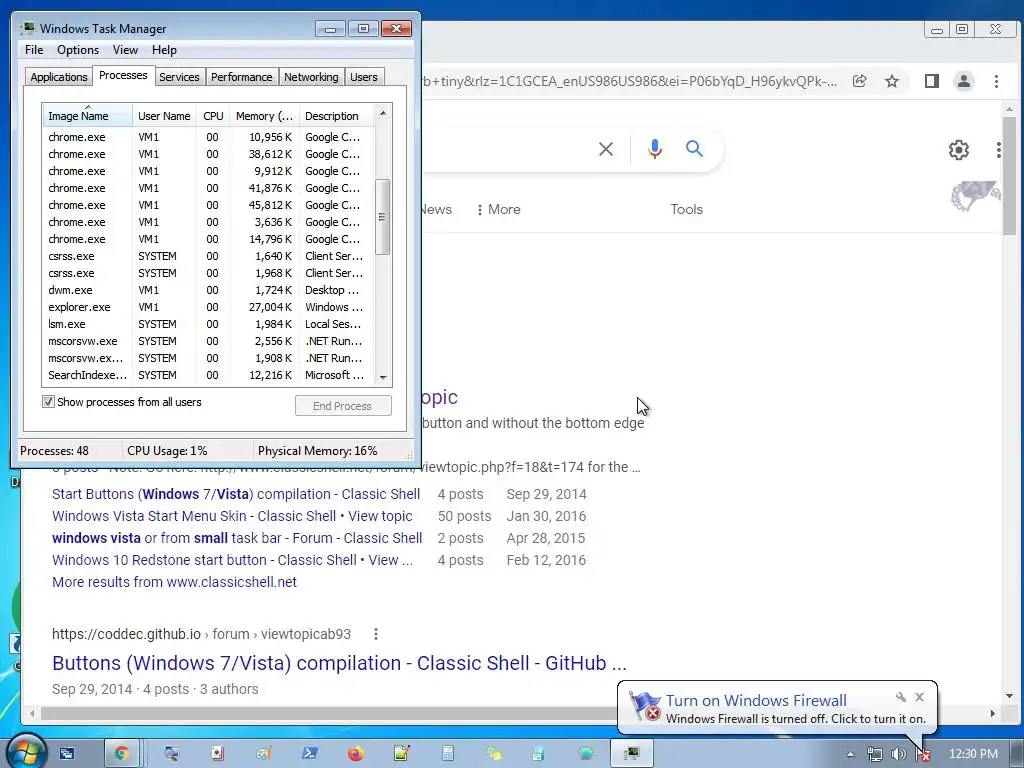The height and width of the screenshot is (768, 1024).
Task: Open the More search filters dropdown
Action: 499,210
